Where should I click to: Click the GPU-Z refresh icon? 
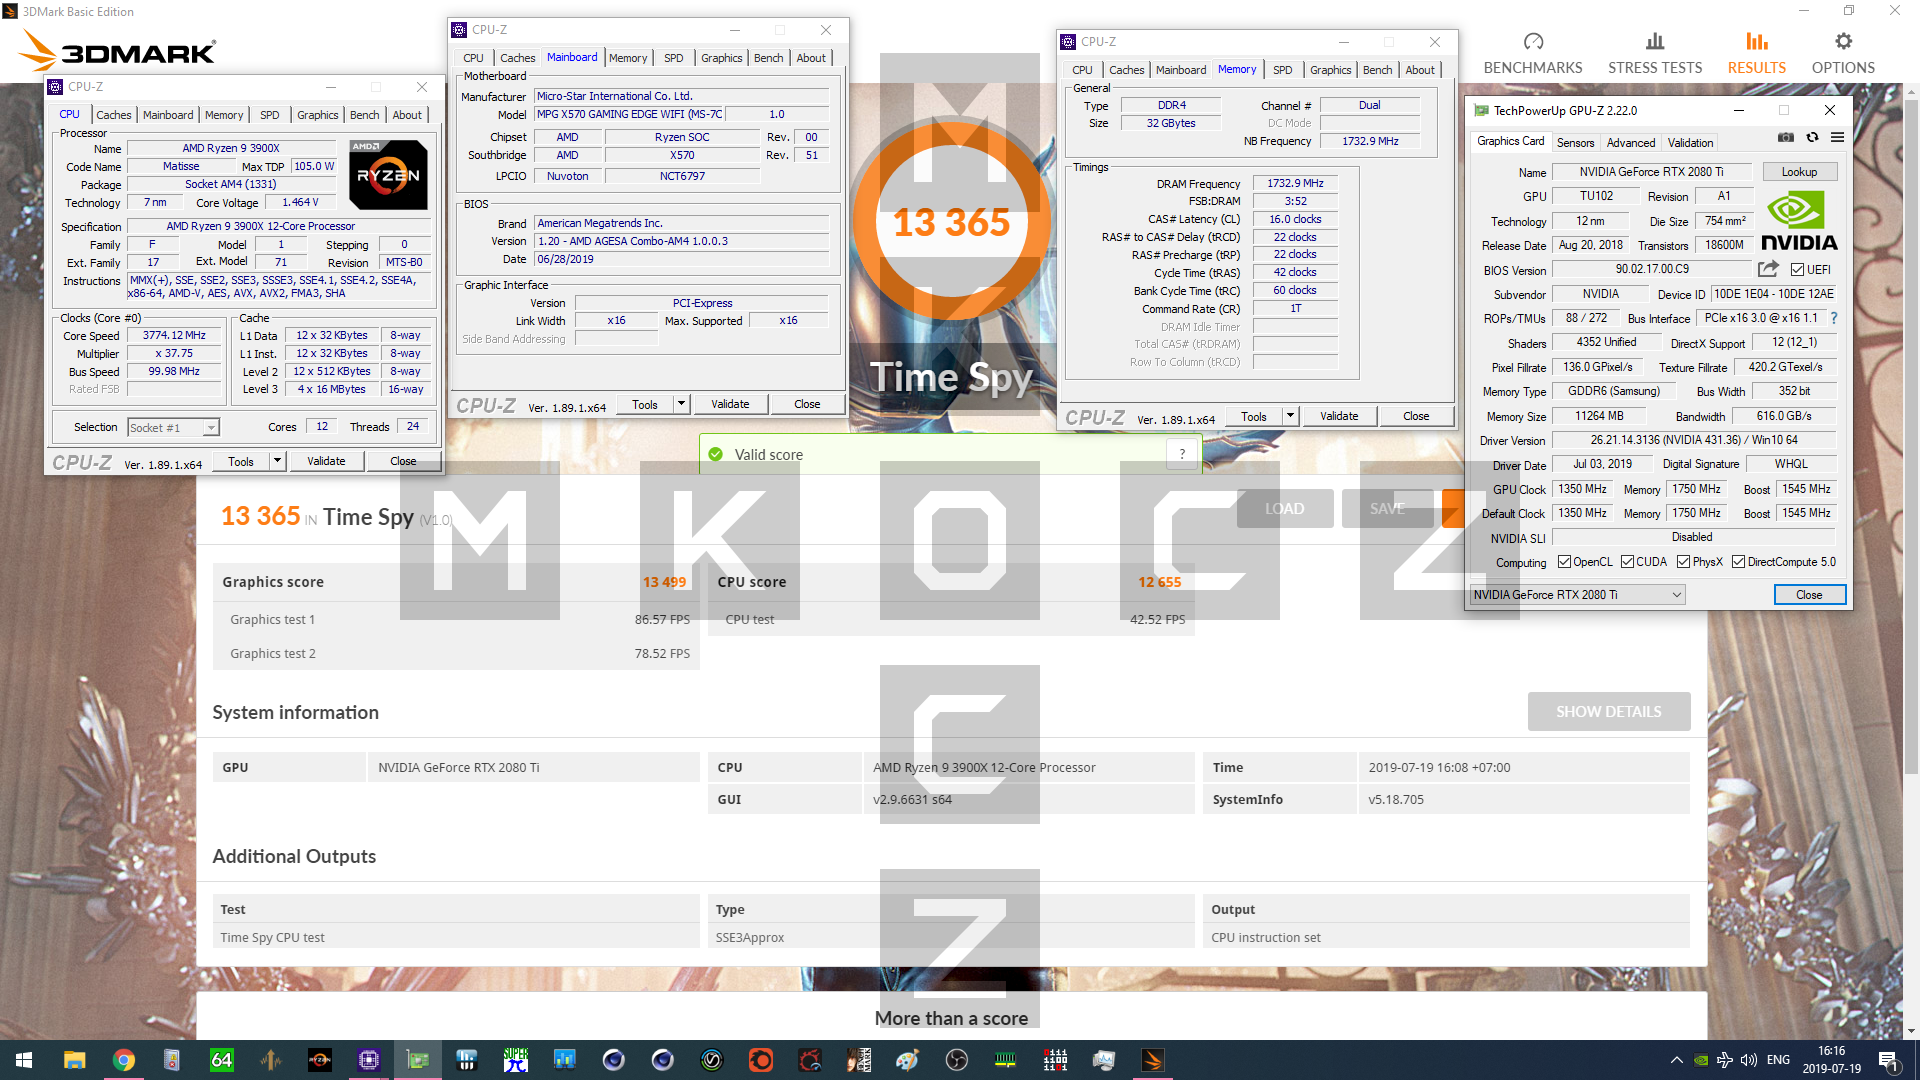coord(1812,138)
